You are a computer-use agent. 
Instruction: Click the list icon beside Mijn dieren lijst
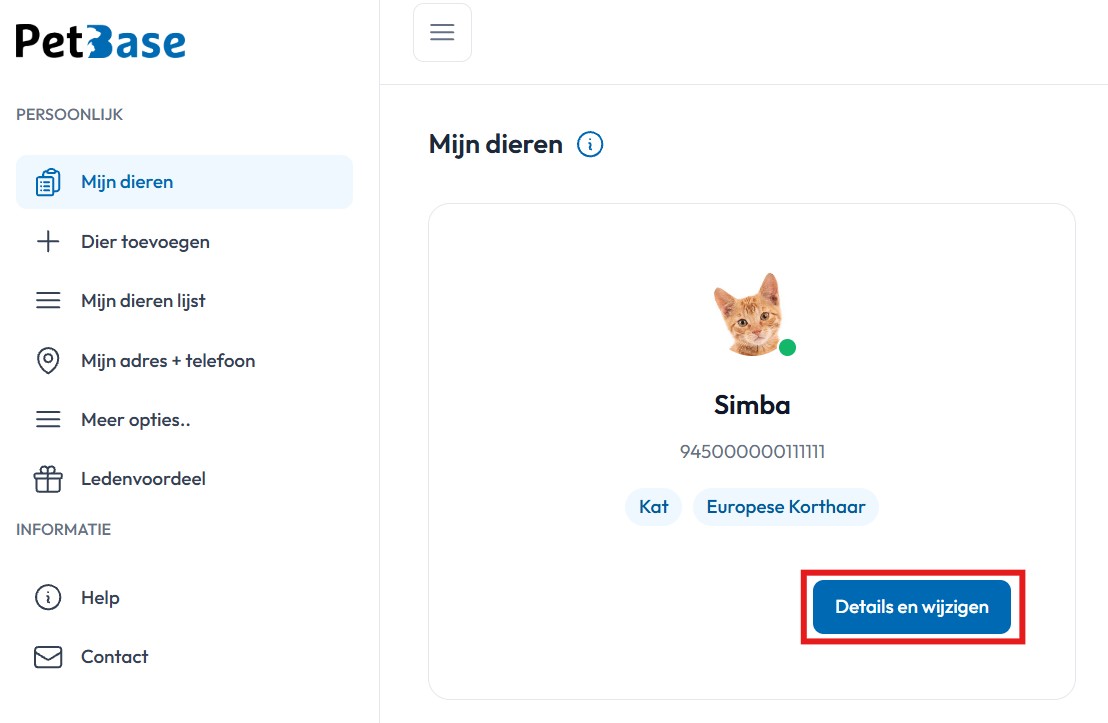point(48,301)
